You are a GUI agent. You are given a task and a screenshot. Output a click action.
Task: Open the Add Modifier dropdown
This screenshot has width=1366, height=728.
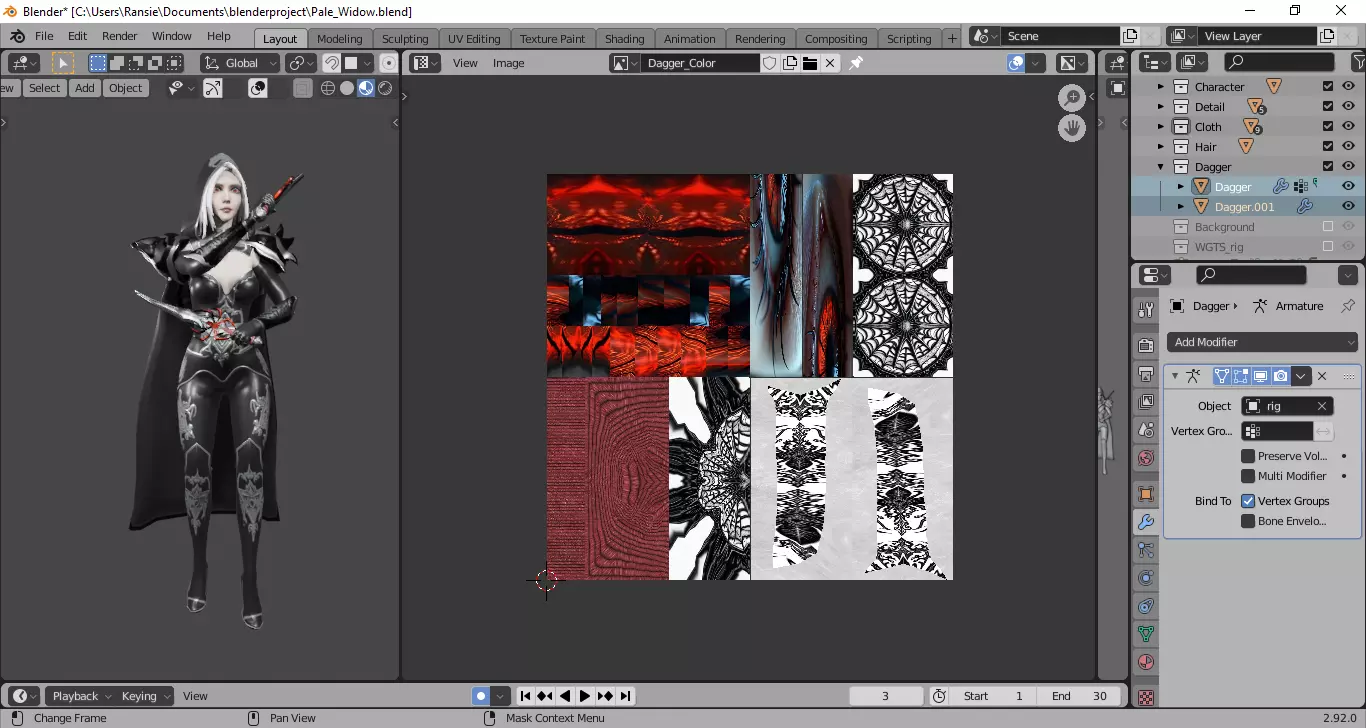click(1264, 342)
